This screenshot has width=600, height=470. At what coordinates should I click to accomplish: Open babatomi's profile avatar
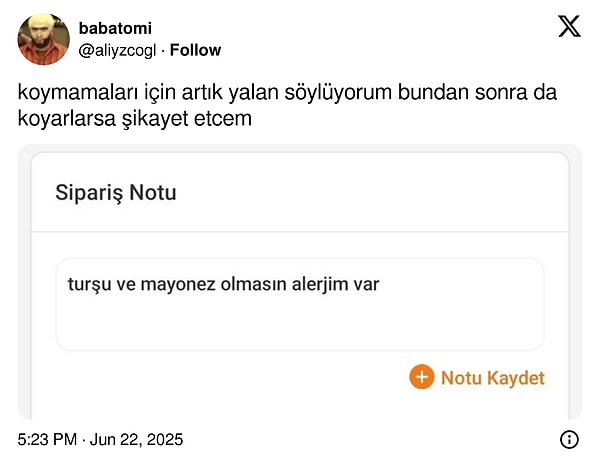[44, 39]
